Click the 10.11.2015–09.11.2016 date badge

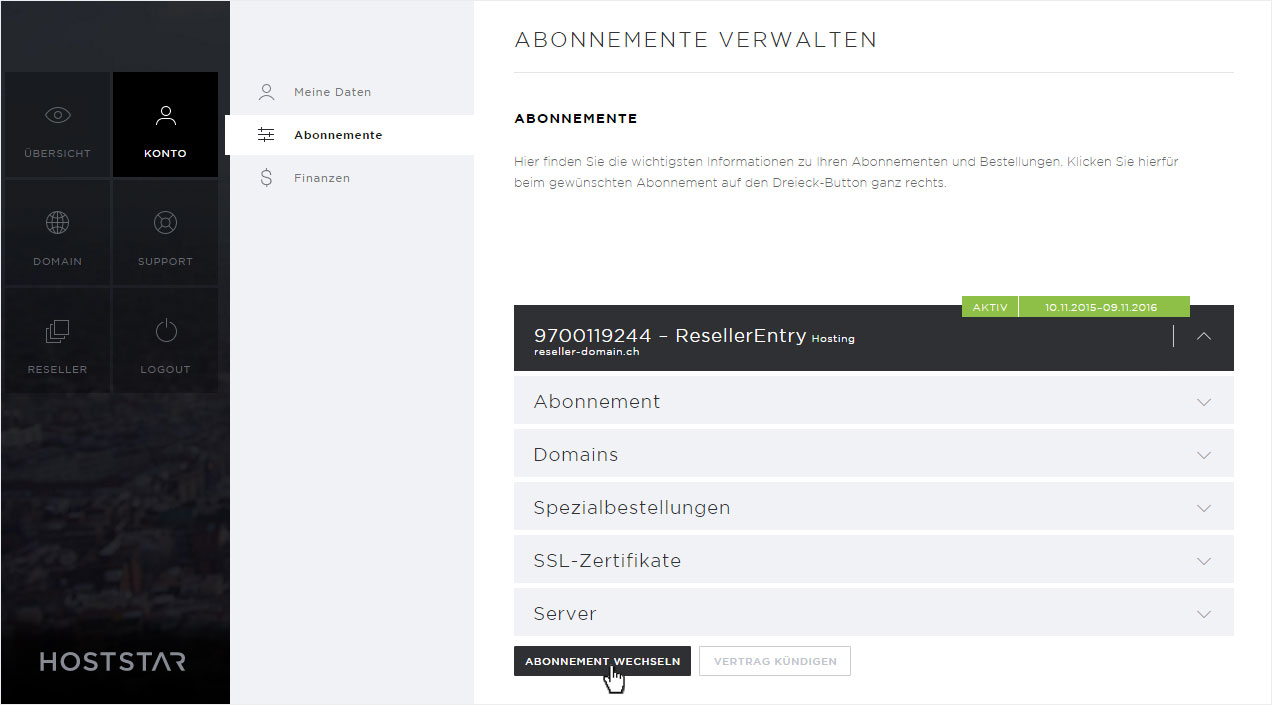coord(1104,307)
